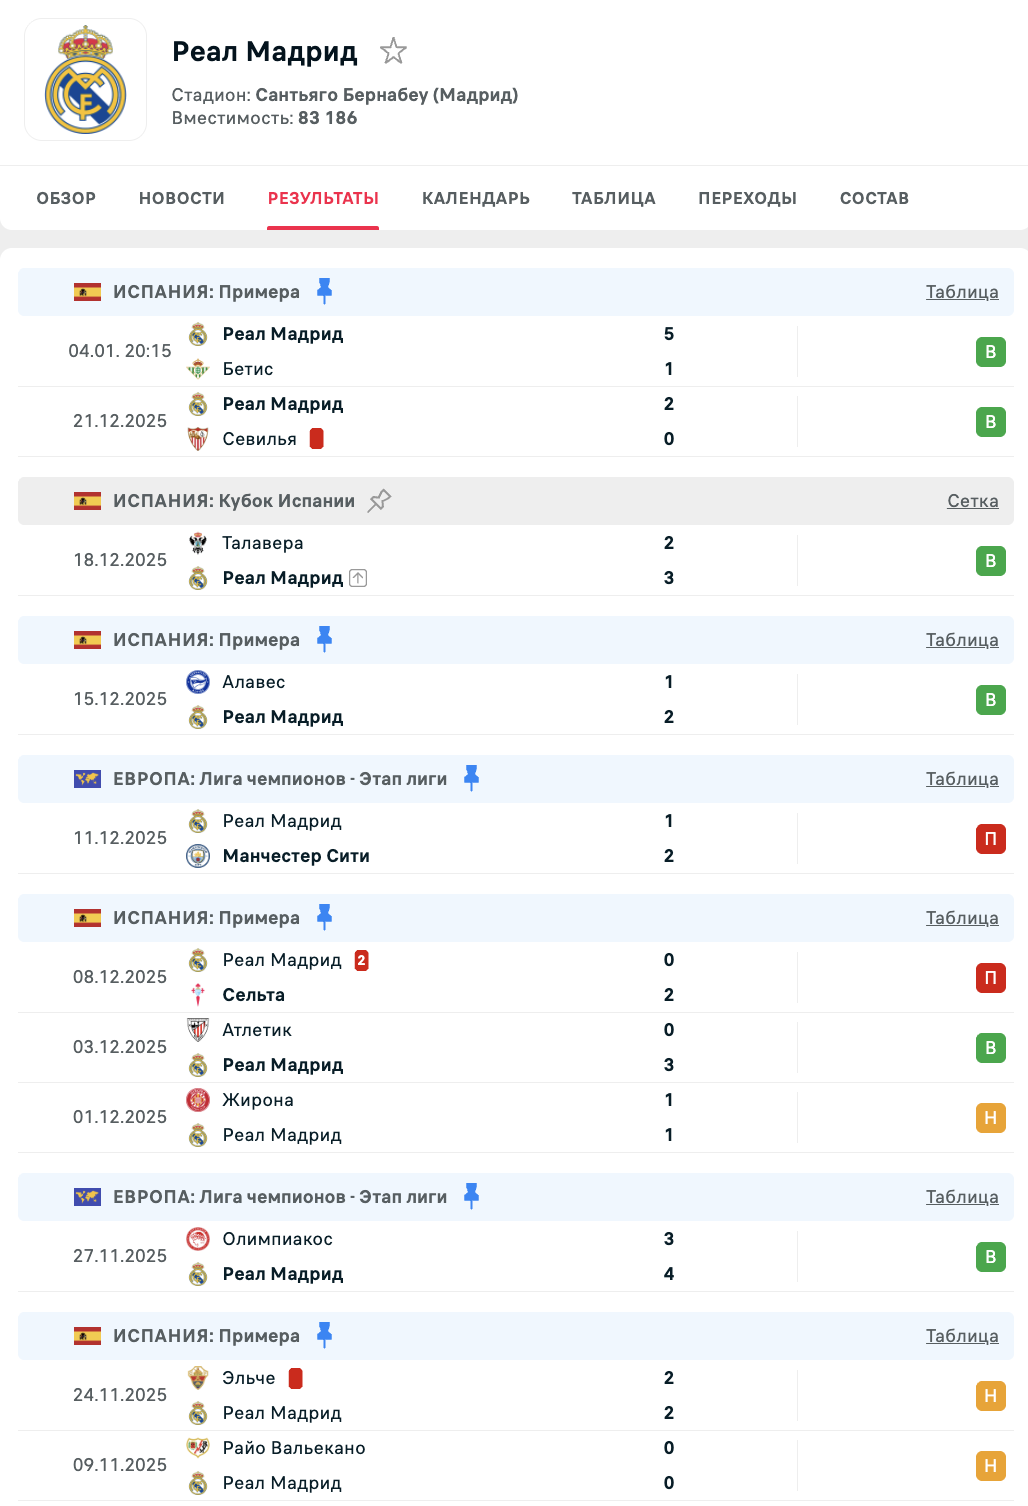Open the Календарь tab
Screen dimensions: 1028x1506
click(475, 198)
